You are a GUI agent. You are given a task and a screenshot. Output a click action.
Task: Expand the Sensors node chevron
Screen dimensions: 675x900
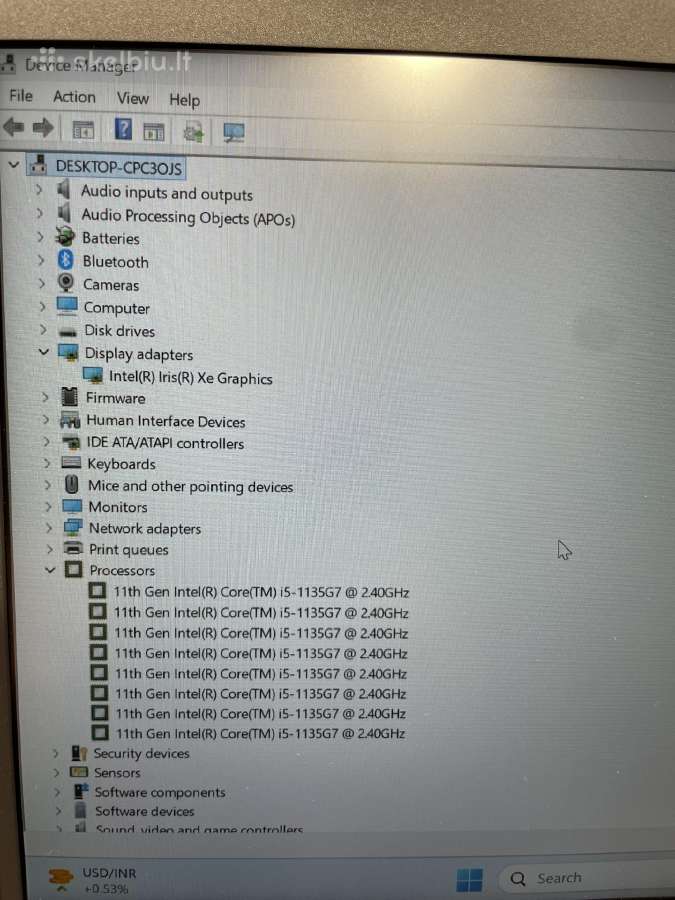tap(56, 773)
